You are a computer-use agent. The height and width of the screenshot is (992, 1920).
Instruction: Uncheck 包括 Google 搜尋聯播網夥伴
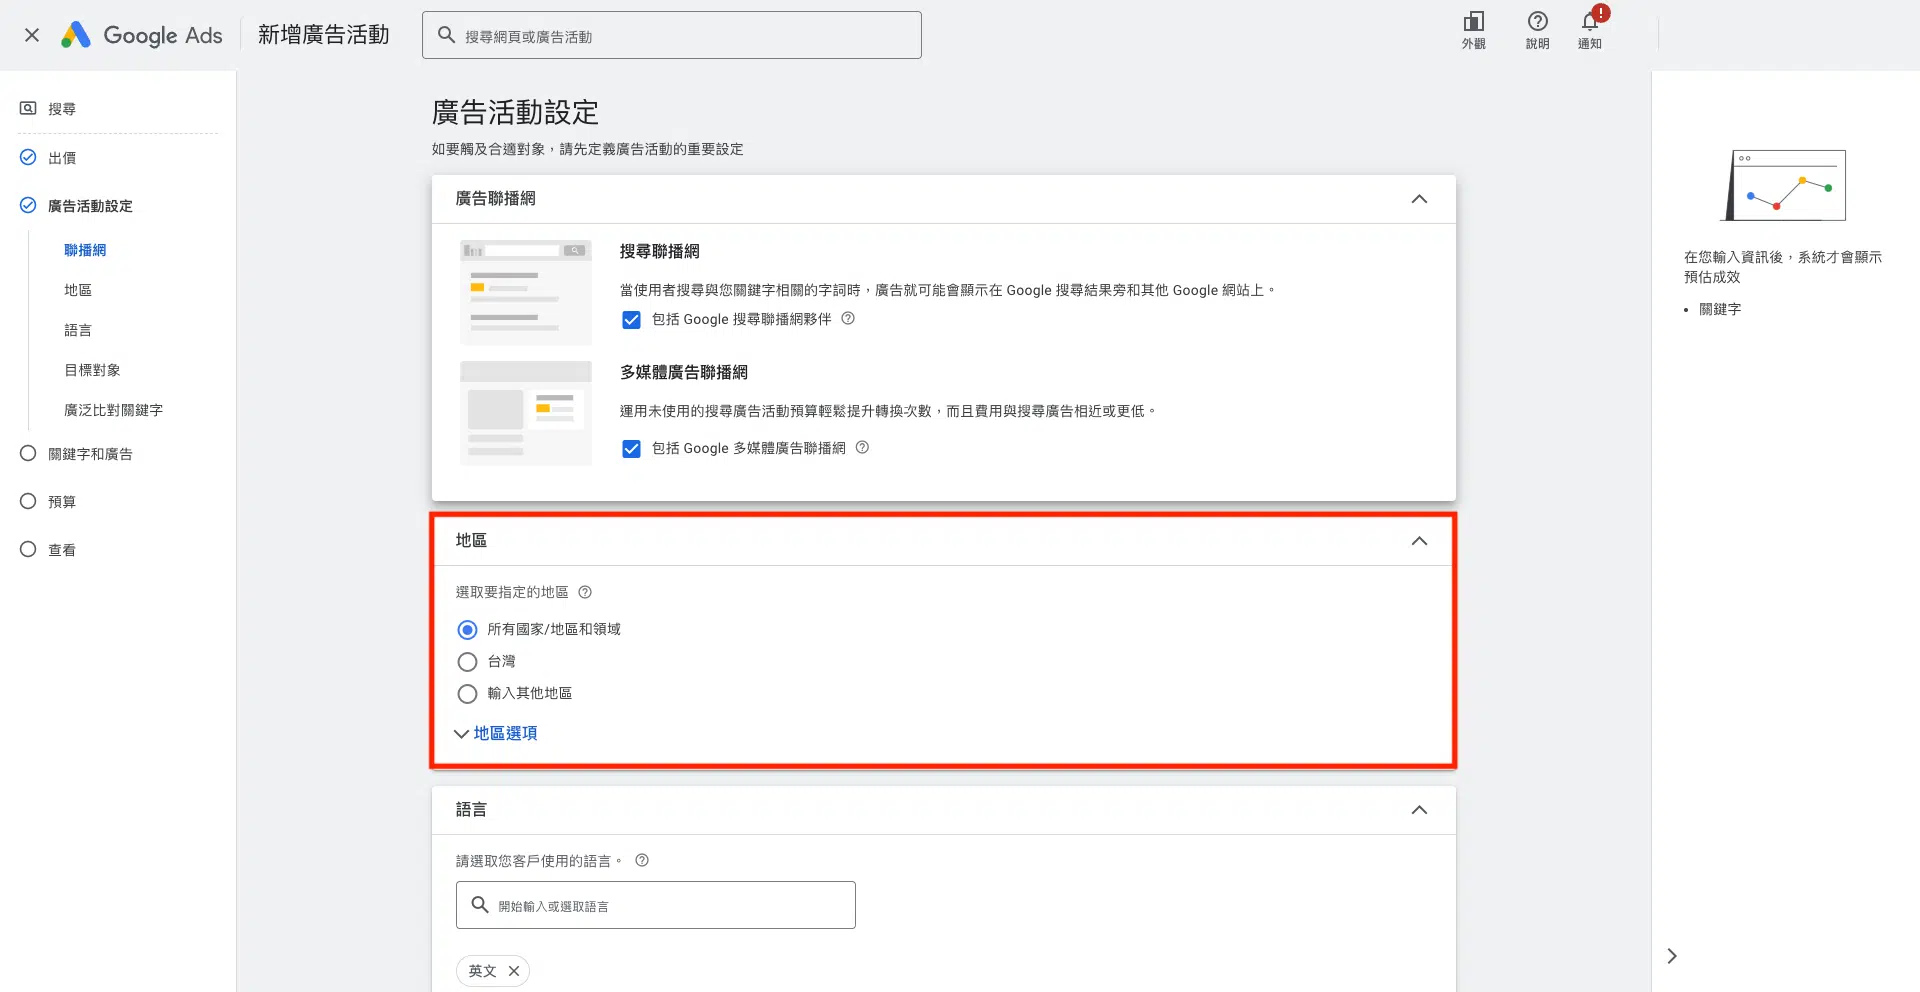pos(631,320)
